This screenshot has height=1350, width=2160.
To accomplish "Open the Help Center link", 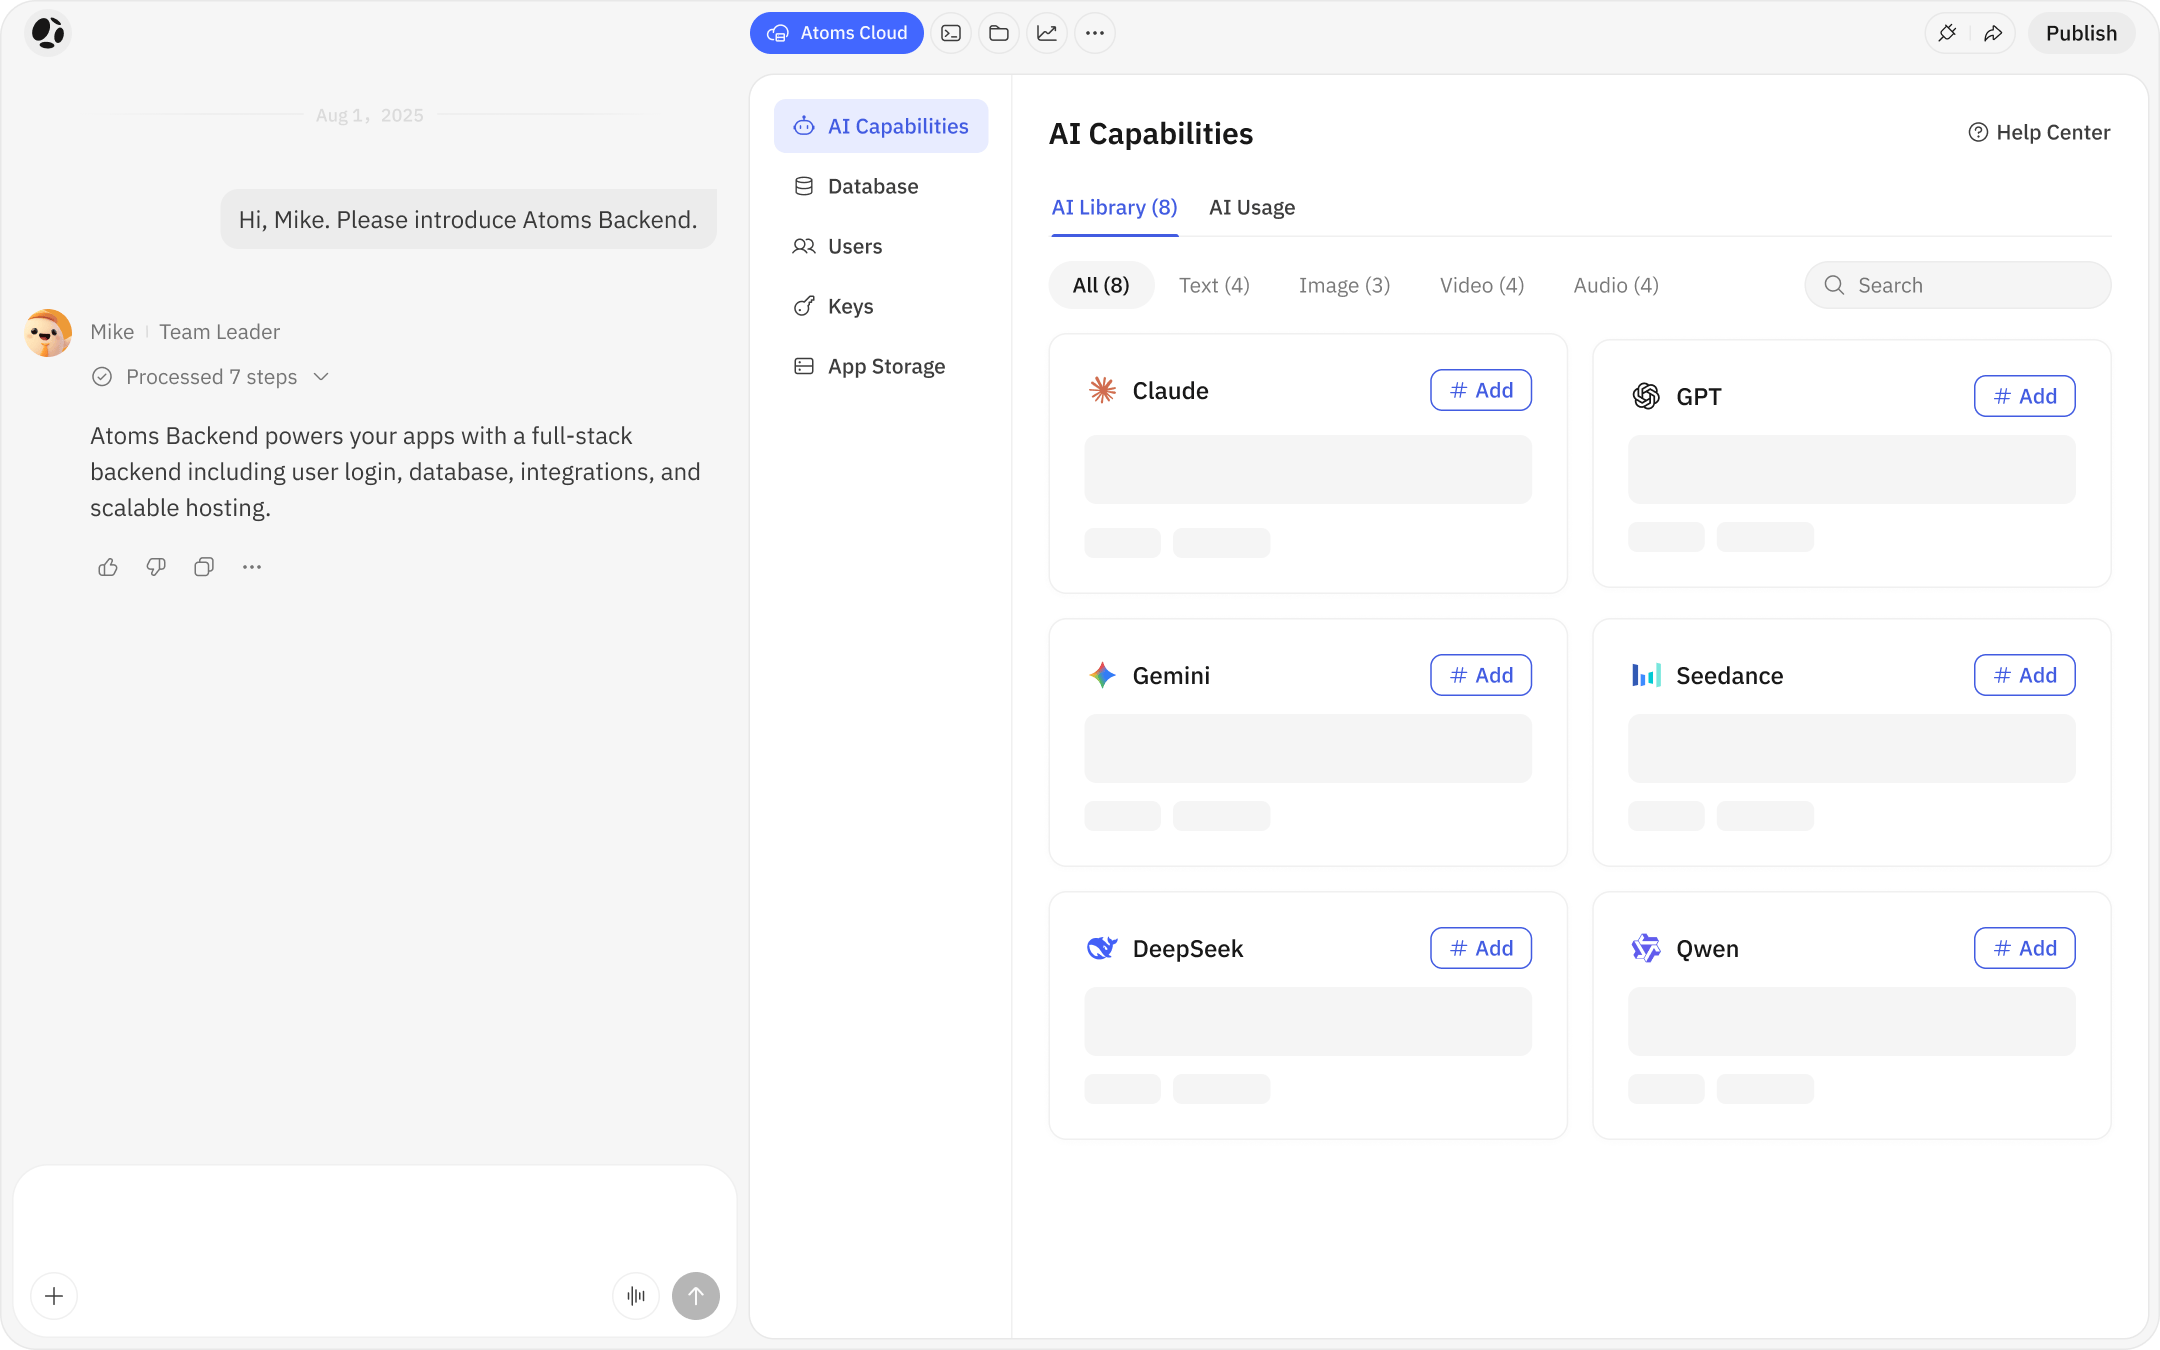I will [x=2039, y=132].
